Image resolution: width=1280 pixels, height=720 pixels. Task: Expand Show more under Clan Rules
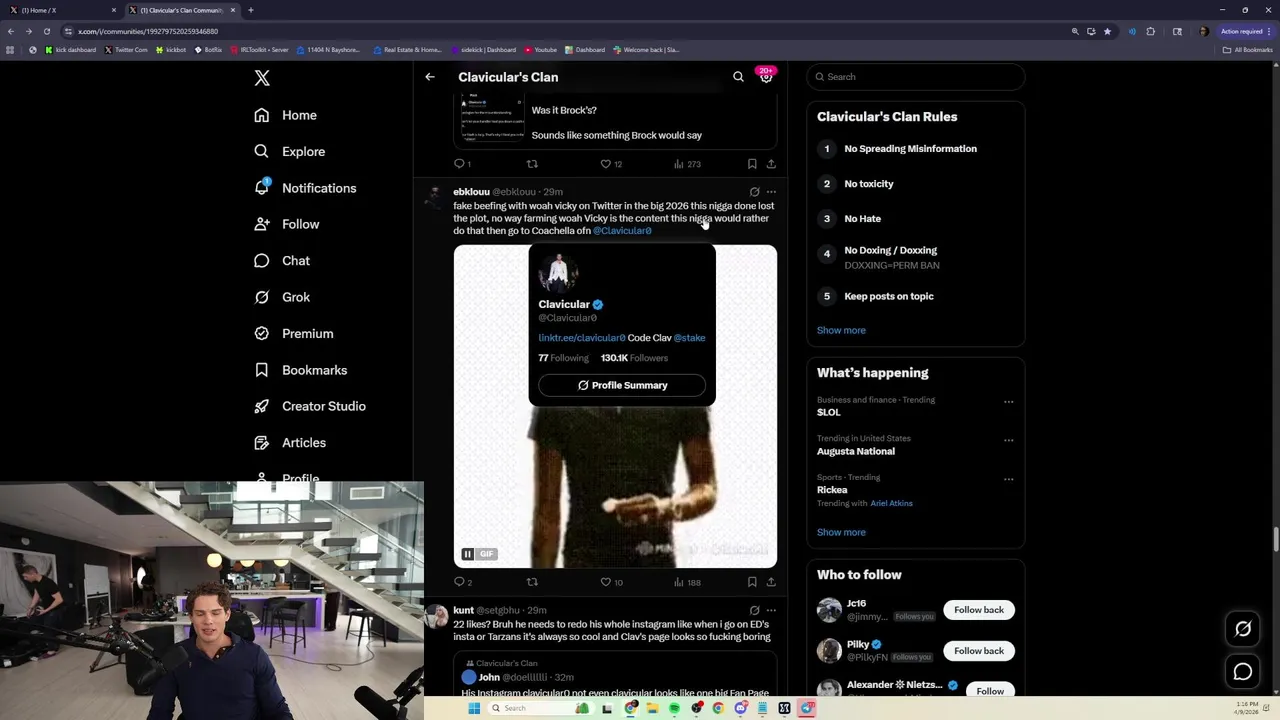841,330
